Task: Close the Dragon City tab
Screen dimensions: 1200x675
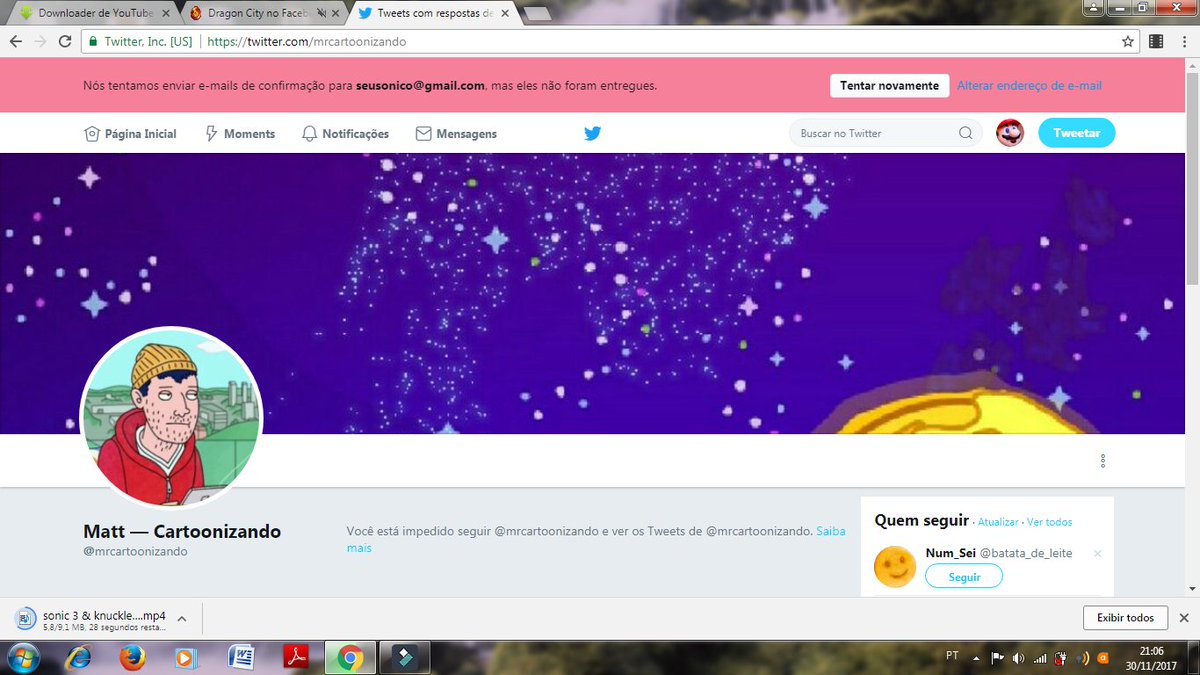Action: pos(335,13)
